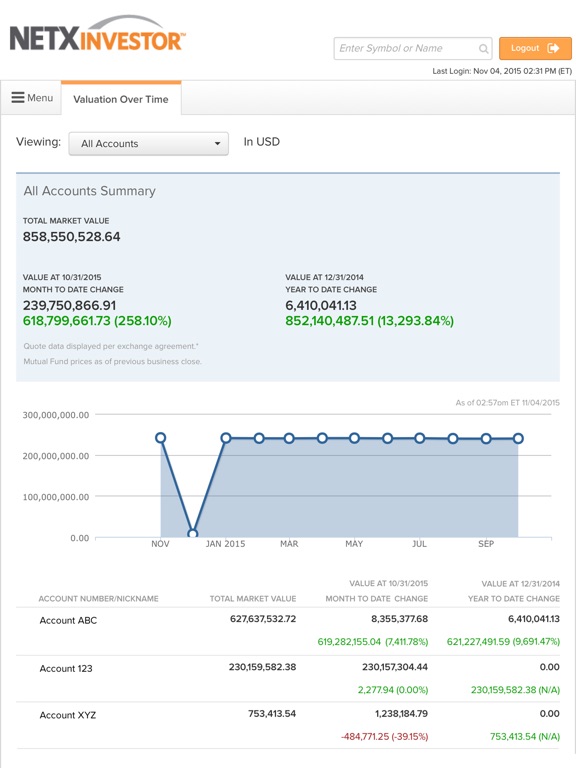
Task: Open Account XYZ row
Action: tap(288, 725)
